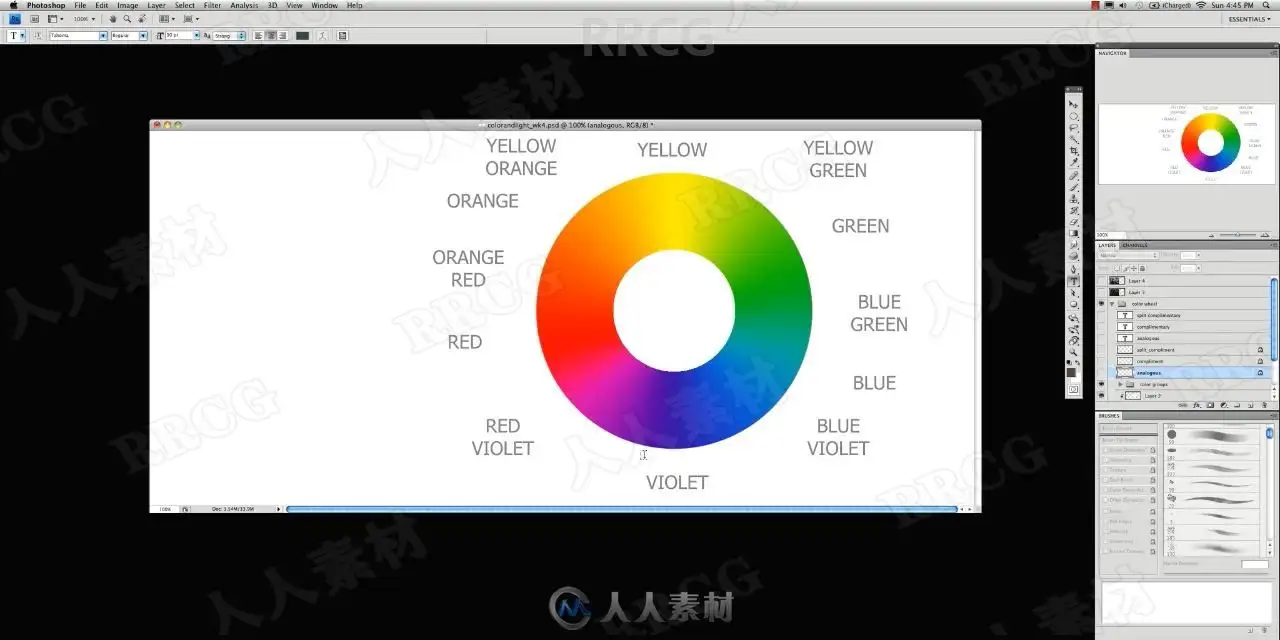
Task: Show the Layer 4 visibility
Action: (x=1101, y=281)
